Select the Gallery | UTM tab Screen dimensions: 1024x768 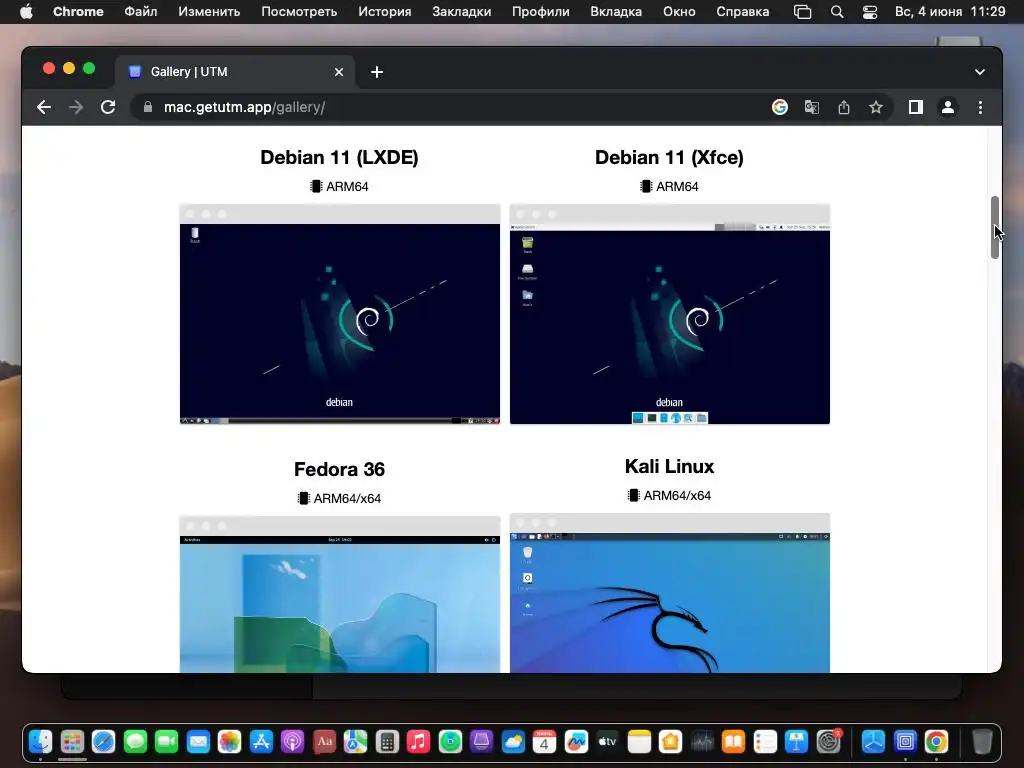coord(235,72)
